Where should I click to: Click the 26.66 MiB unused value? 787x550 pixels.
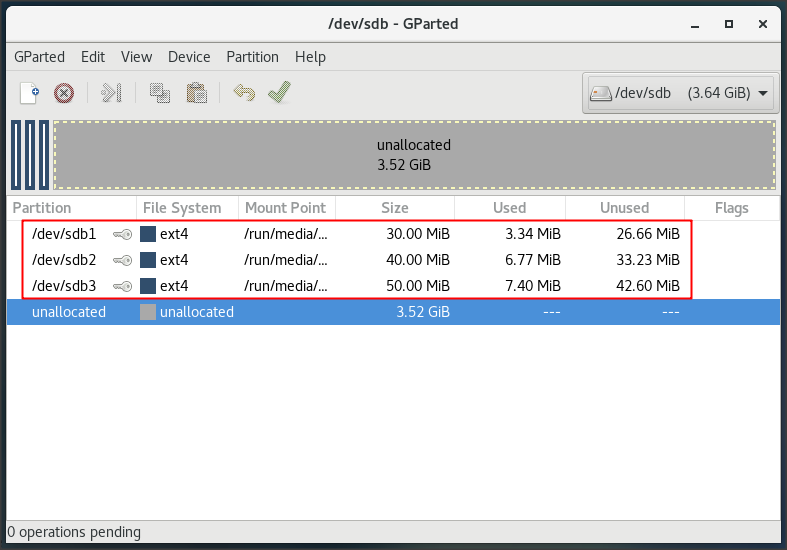pyautogui.click(x=648, y=234)
